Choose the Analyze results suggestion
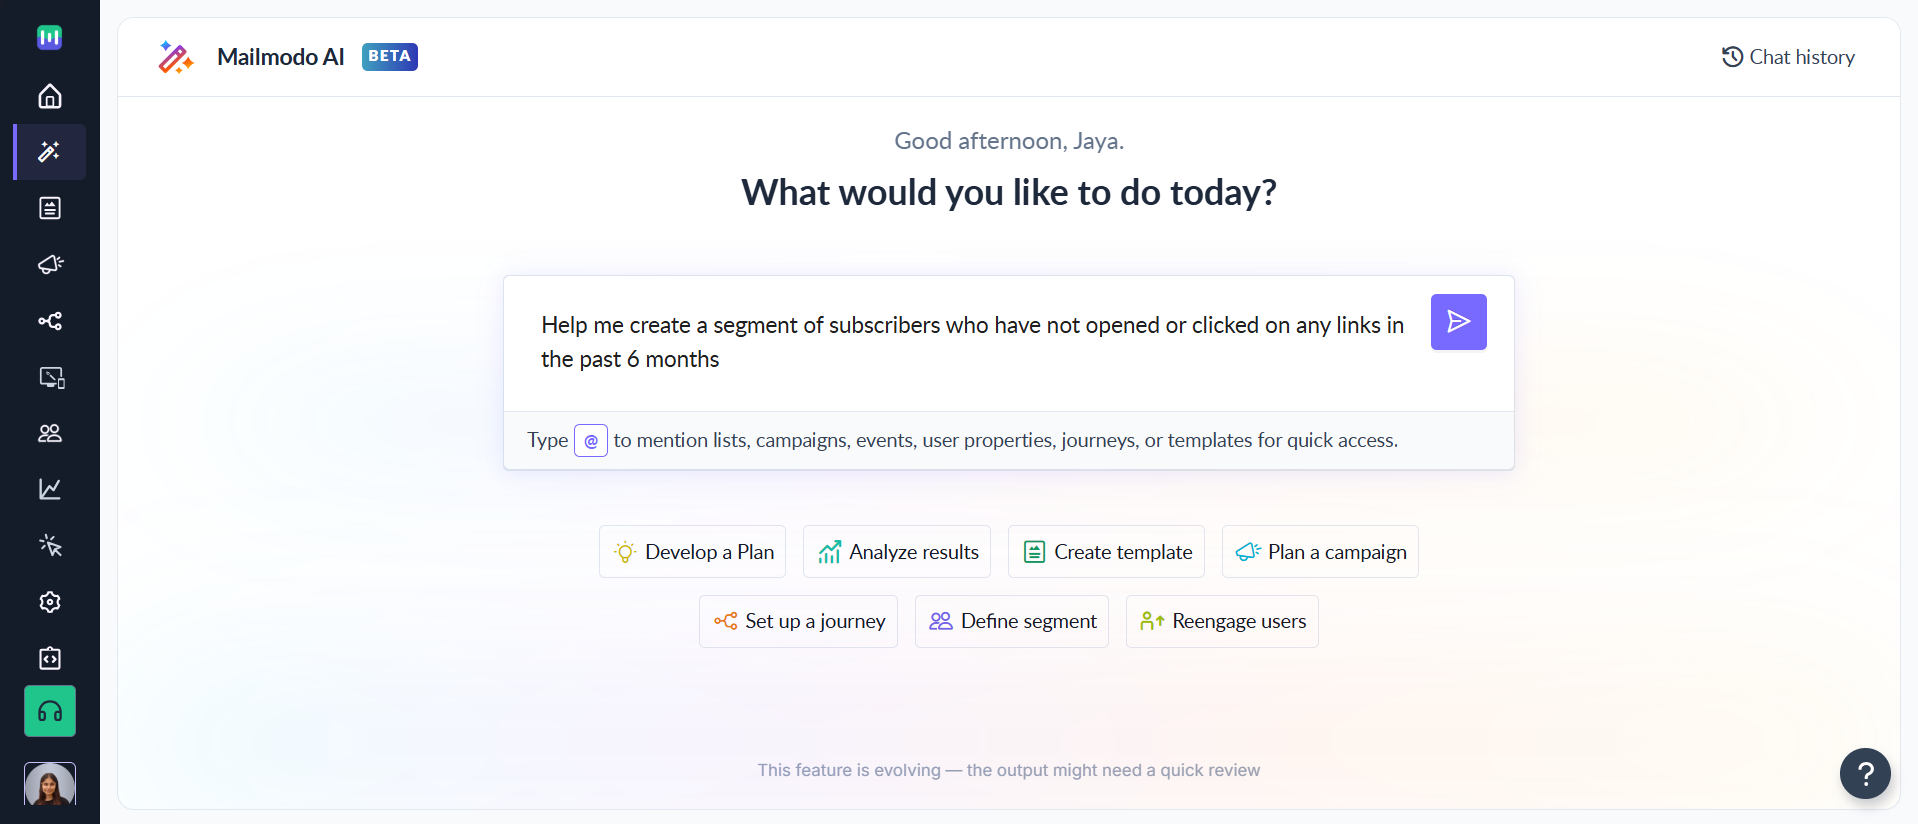The image size is (1918, 824). [x=897, y=552]
